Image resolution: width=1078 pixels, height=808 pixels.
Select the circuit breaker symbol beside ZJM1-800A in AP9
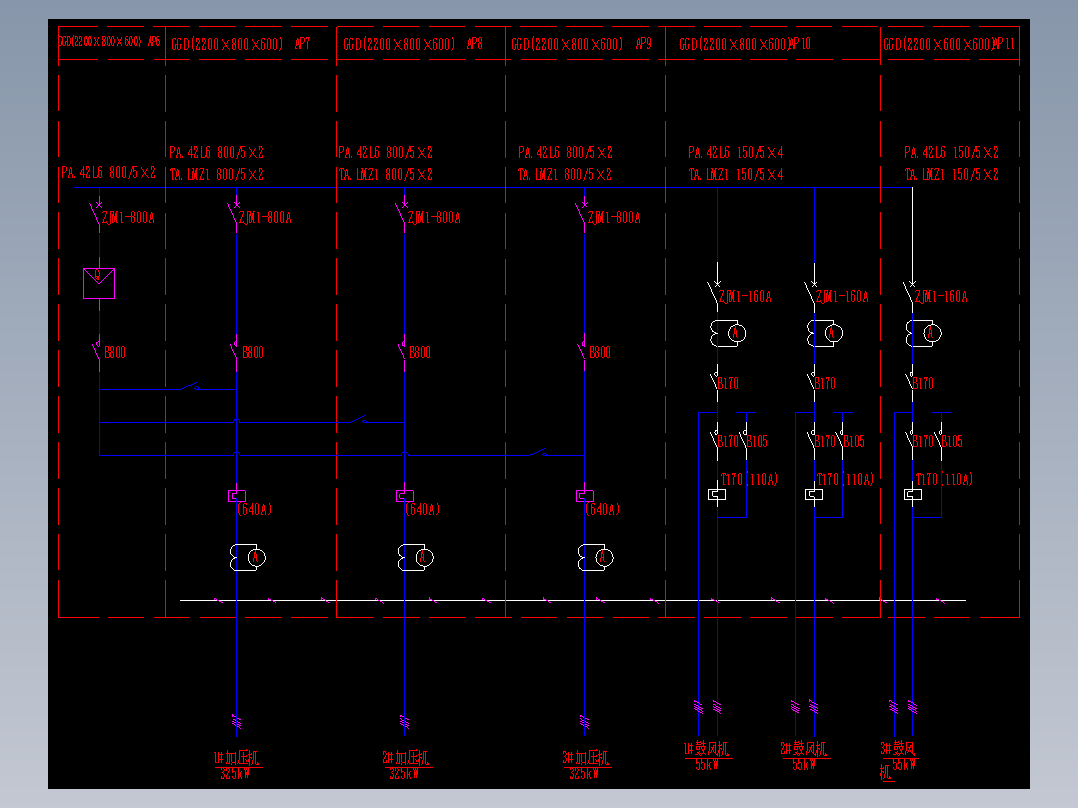click(x=582, y=214)
